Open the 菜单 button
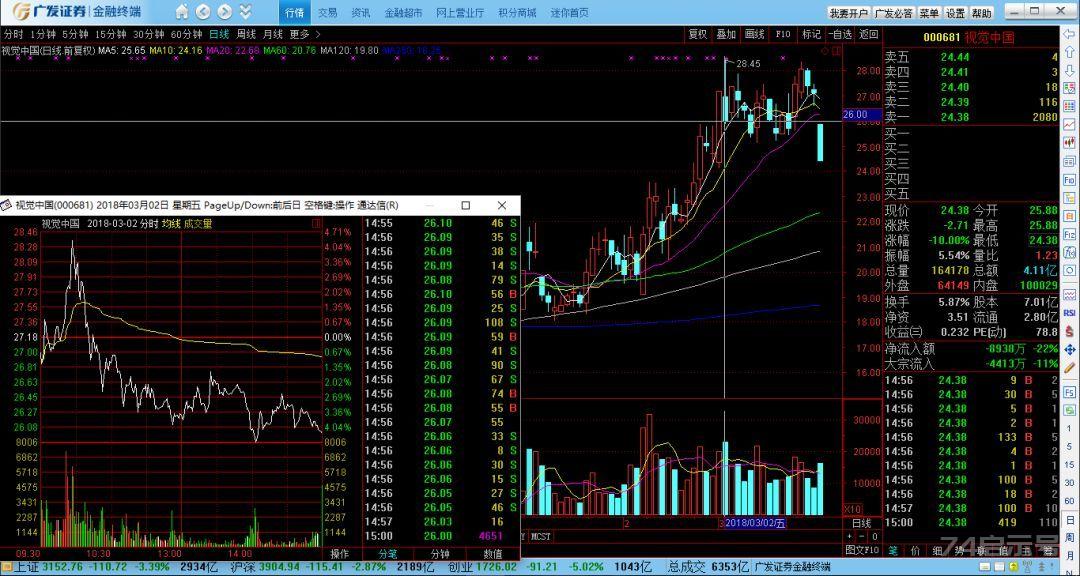 pos(929,13)
